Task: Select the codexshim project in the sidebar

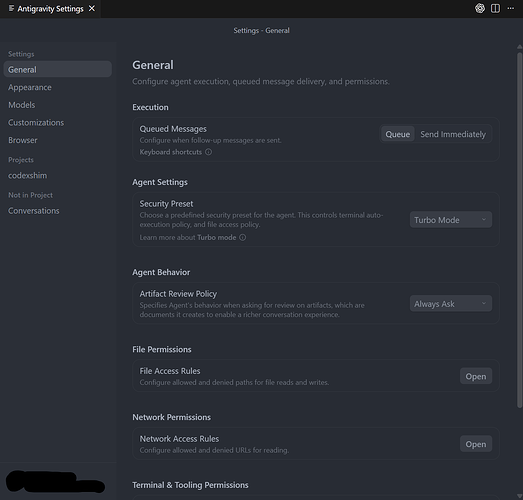Action: 28,175
